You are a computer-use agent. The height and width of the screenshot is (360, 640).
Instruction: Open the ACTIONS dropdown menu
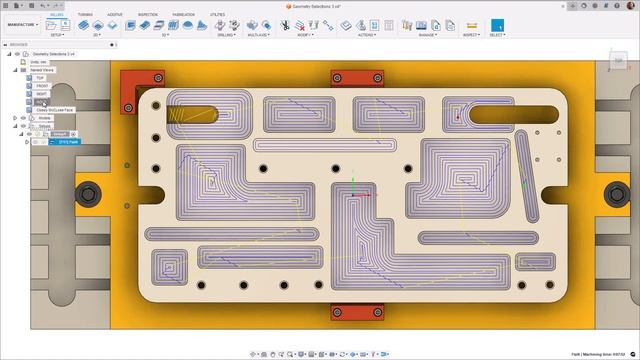[x=367, y=35]
